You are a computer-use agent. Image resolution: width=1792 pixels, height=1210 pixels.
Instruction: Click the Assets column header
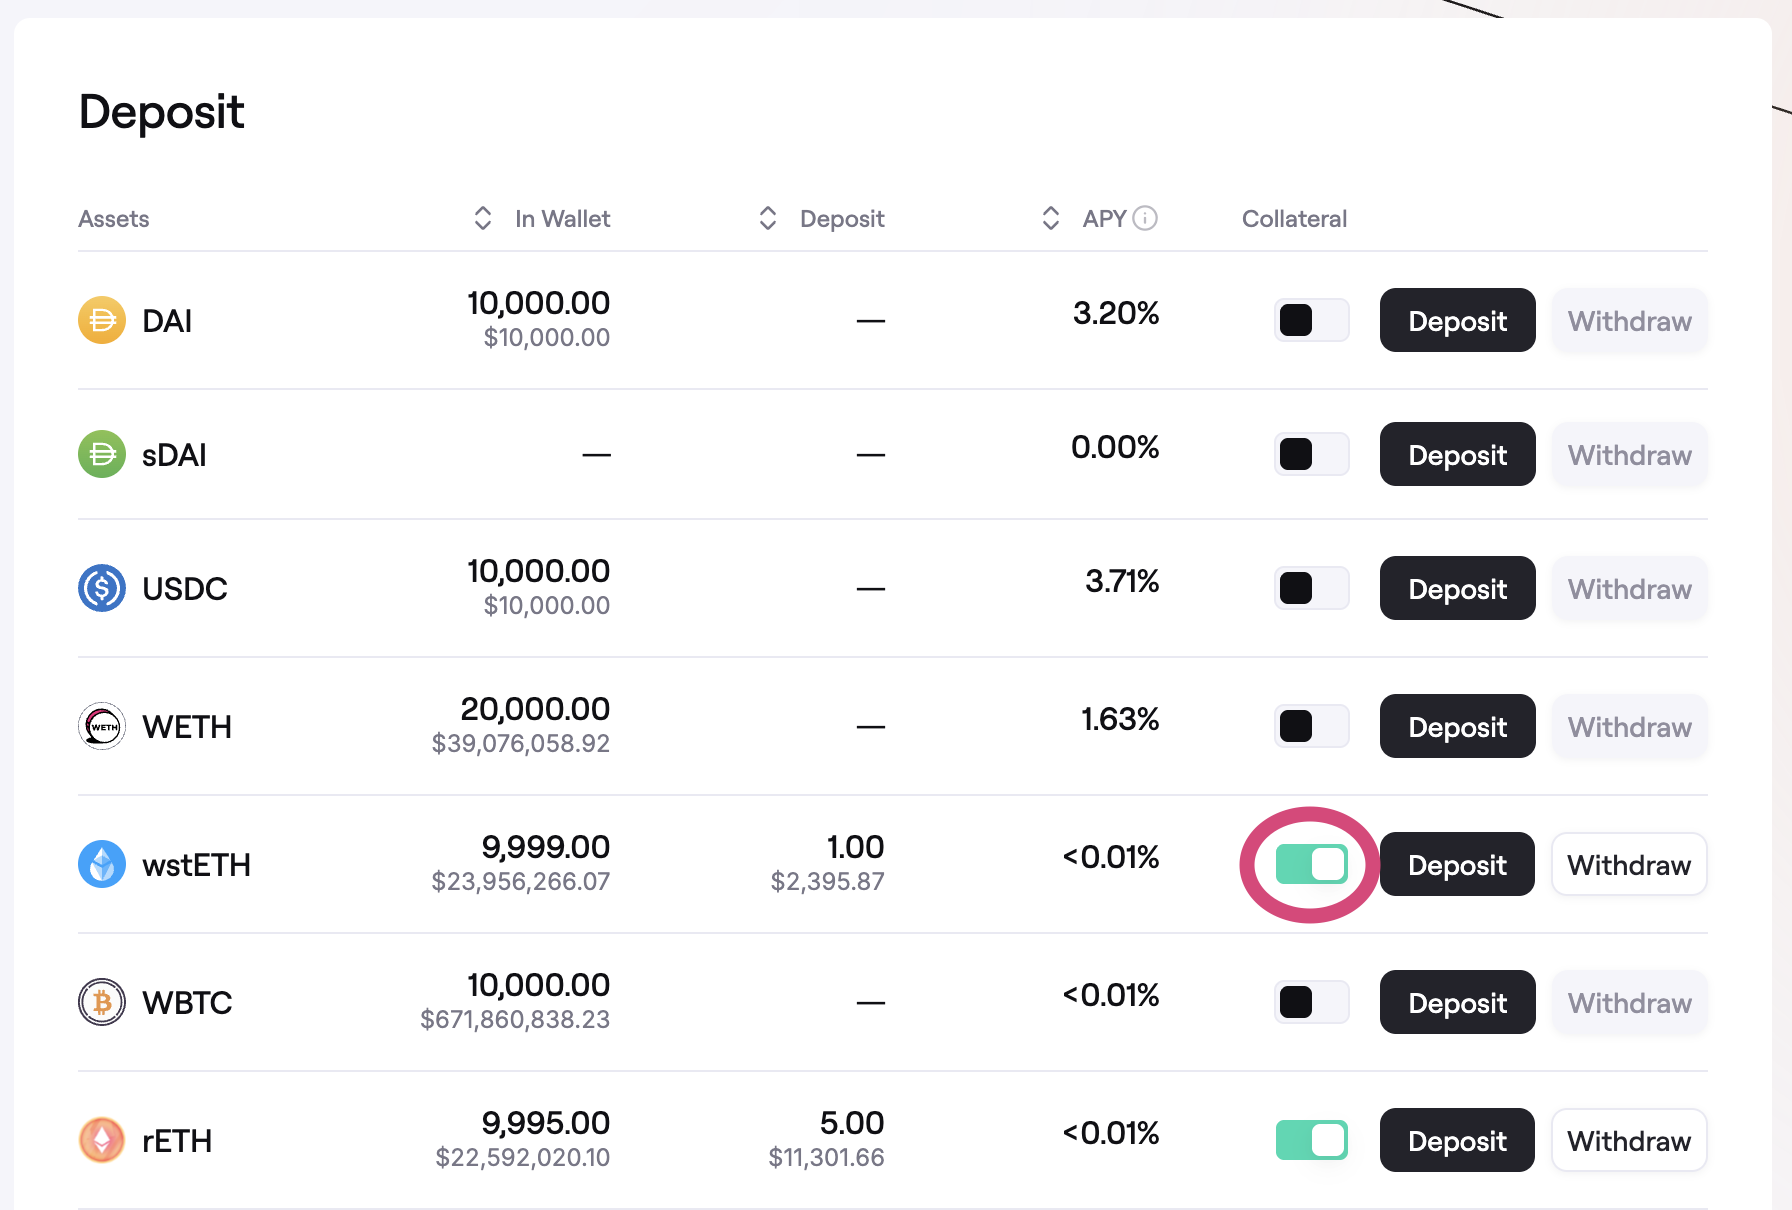click(x=114, y=219)
